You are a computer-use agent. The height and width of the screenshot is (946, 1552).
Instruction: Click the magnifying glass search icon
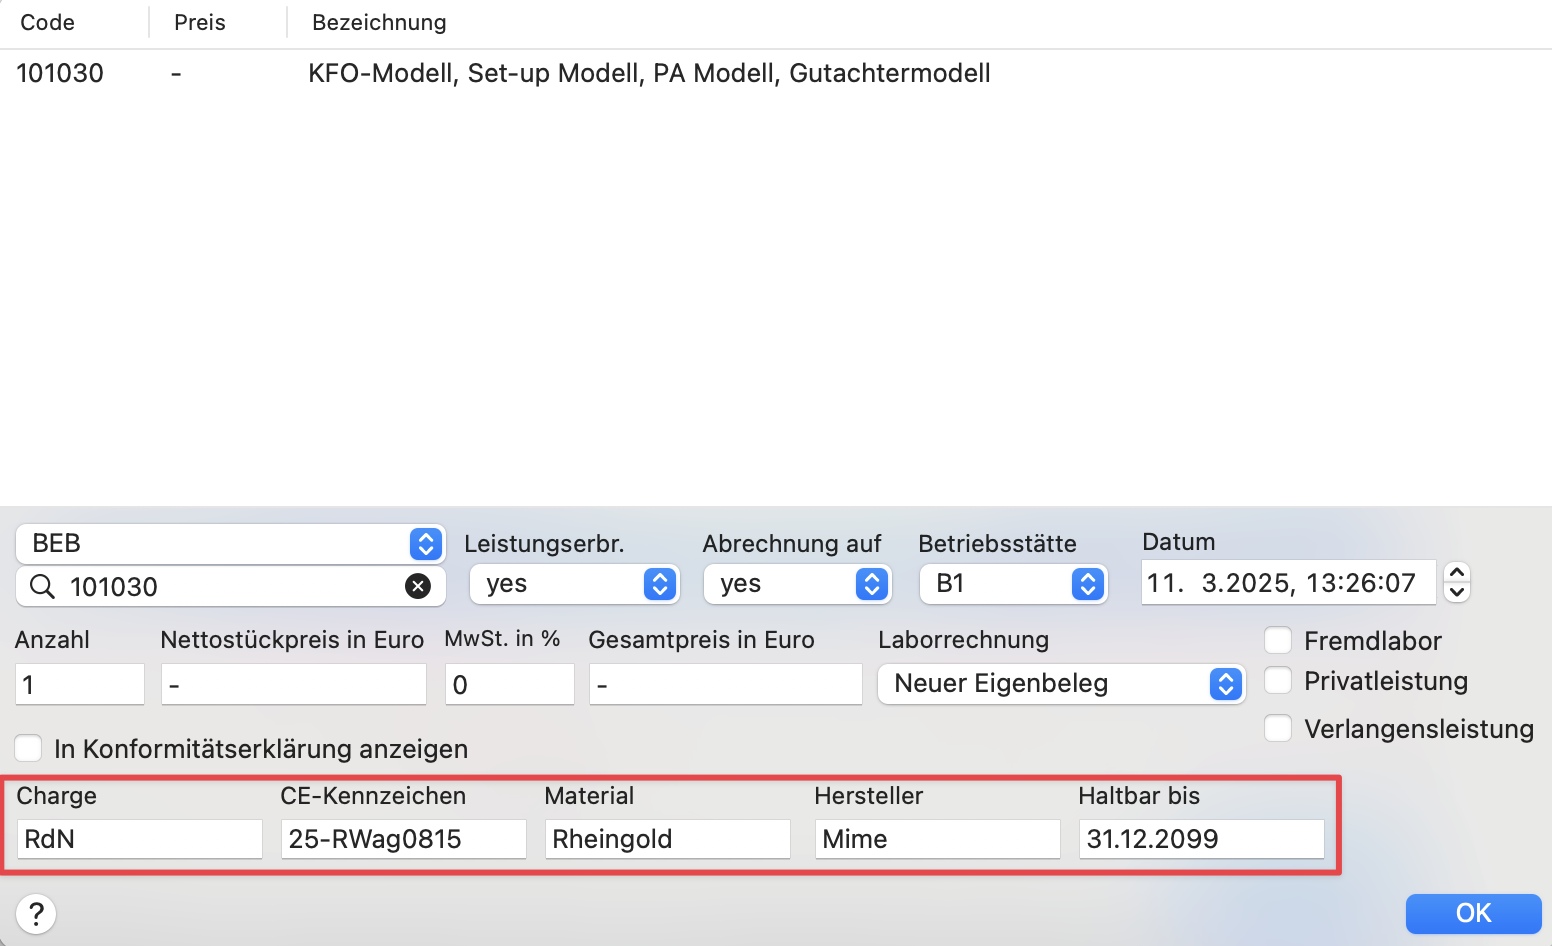[x=42, y=586]
